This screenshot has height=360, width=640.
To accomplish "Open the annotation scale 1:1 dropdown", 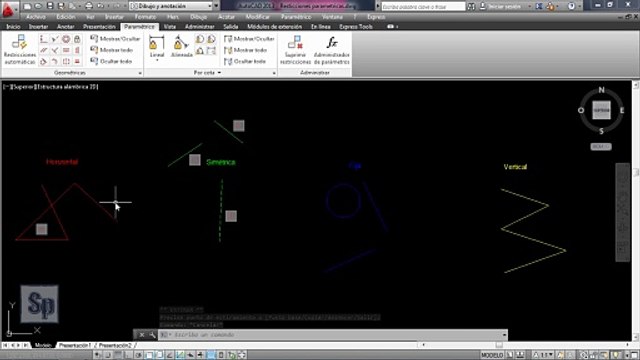I will [543, 355].
